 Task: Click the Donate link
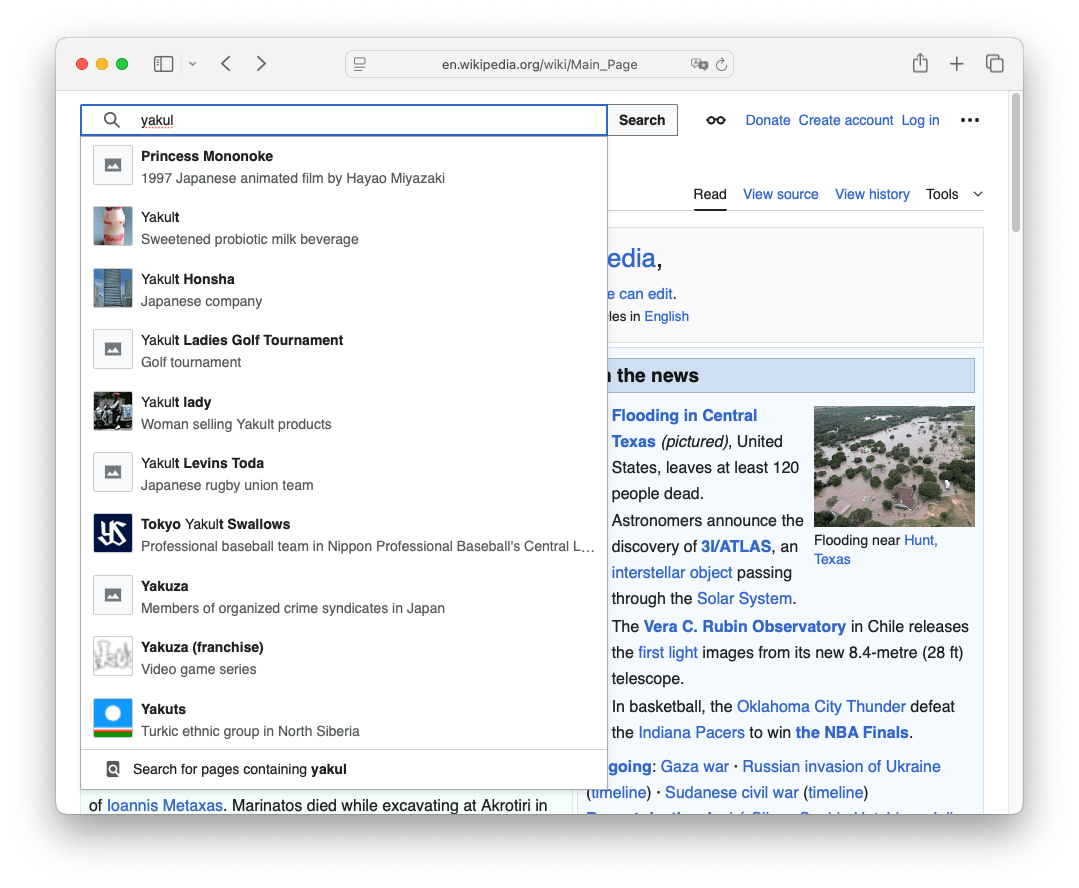[x=768, y=120]
